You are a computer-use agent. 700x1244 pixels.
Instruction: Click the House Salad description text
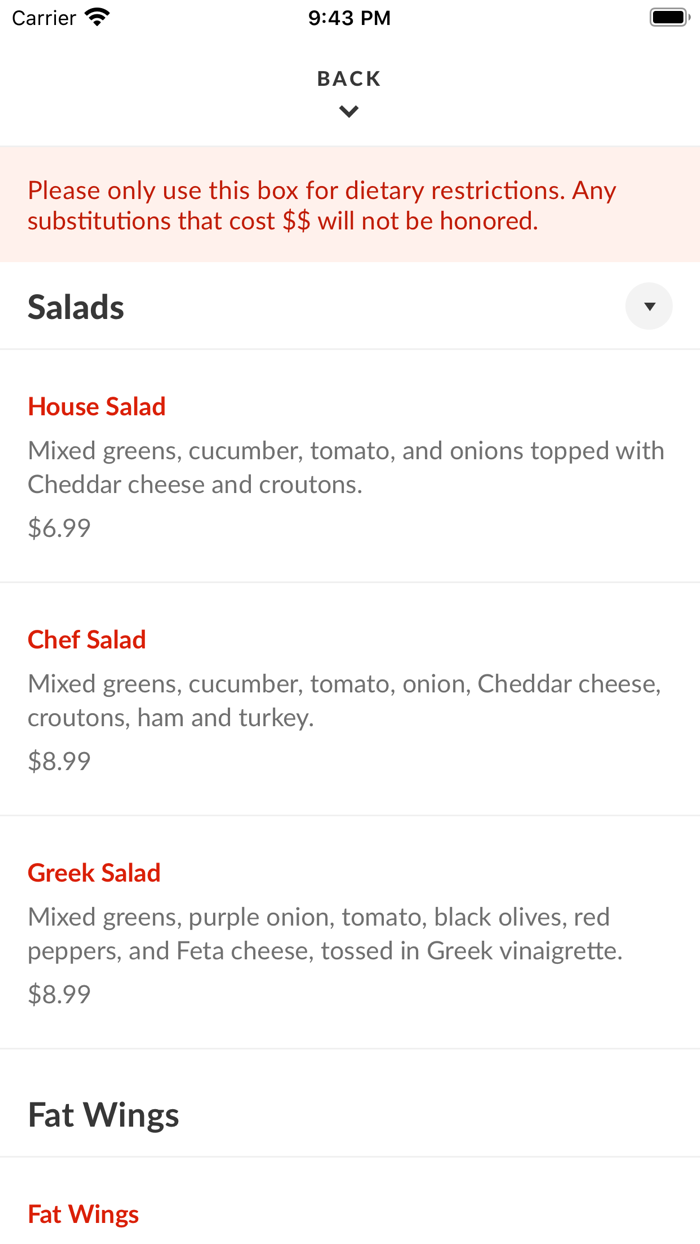click(x=346, y=467)
